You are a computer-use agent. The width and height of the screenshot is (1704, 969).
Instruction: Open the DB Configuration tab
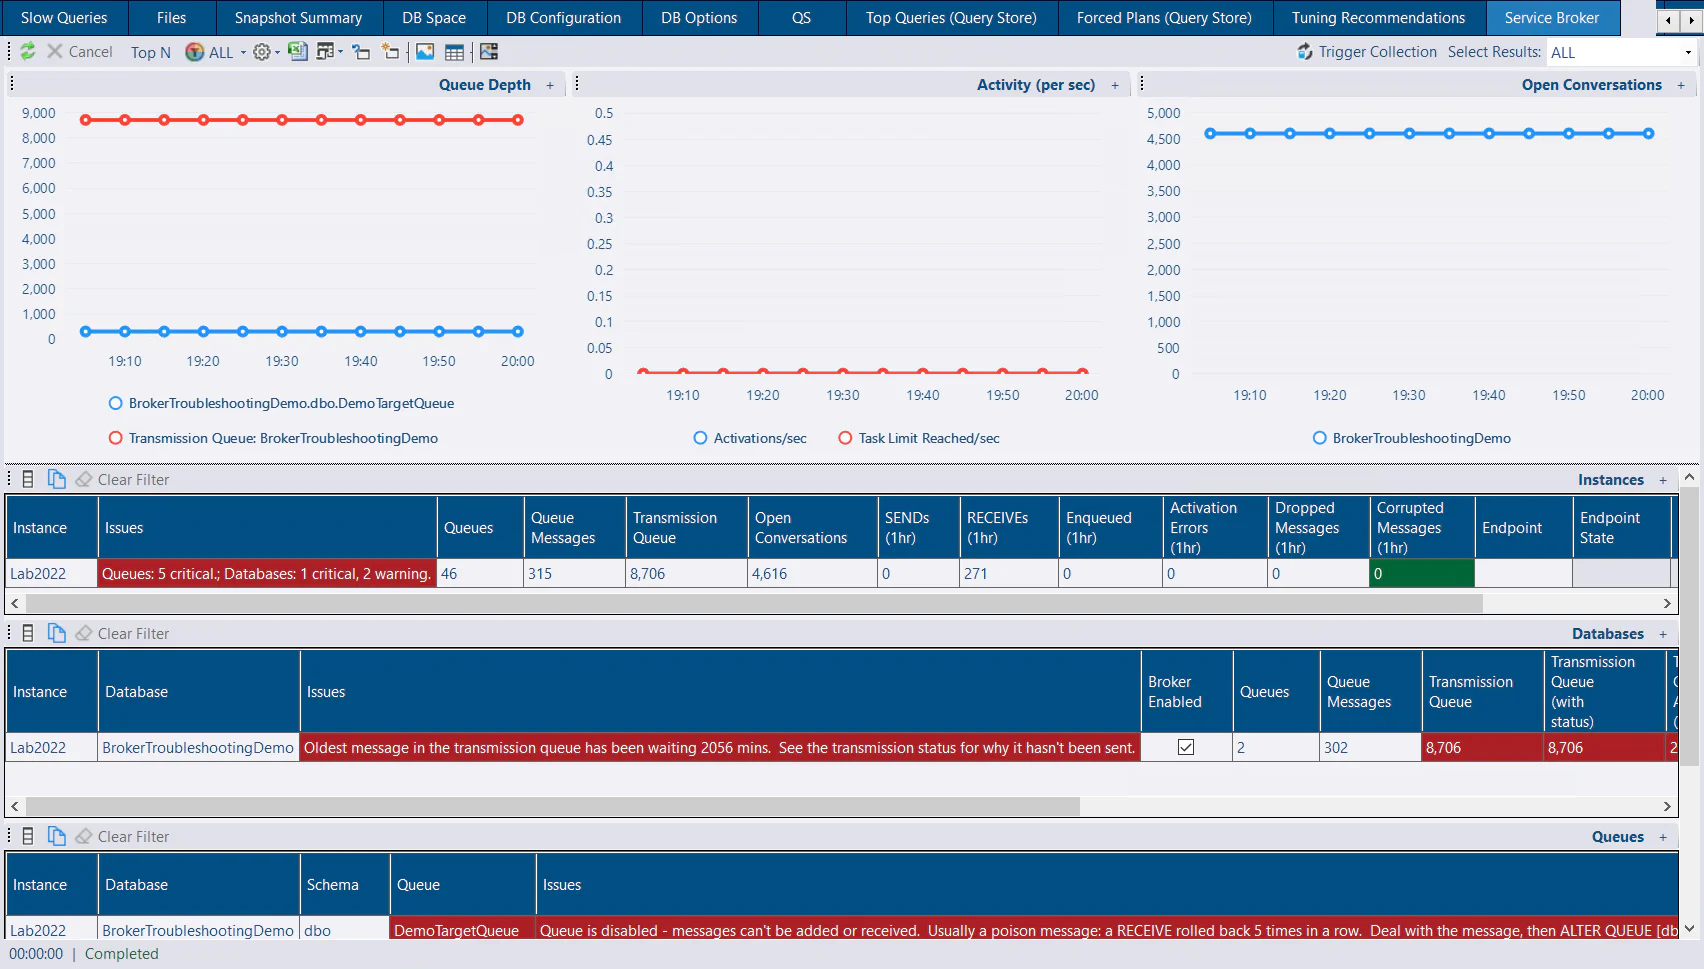click(x=563, y=18)
